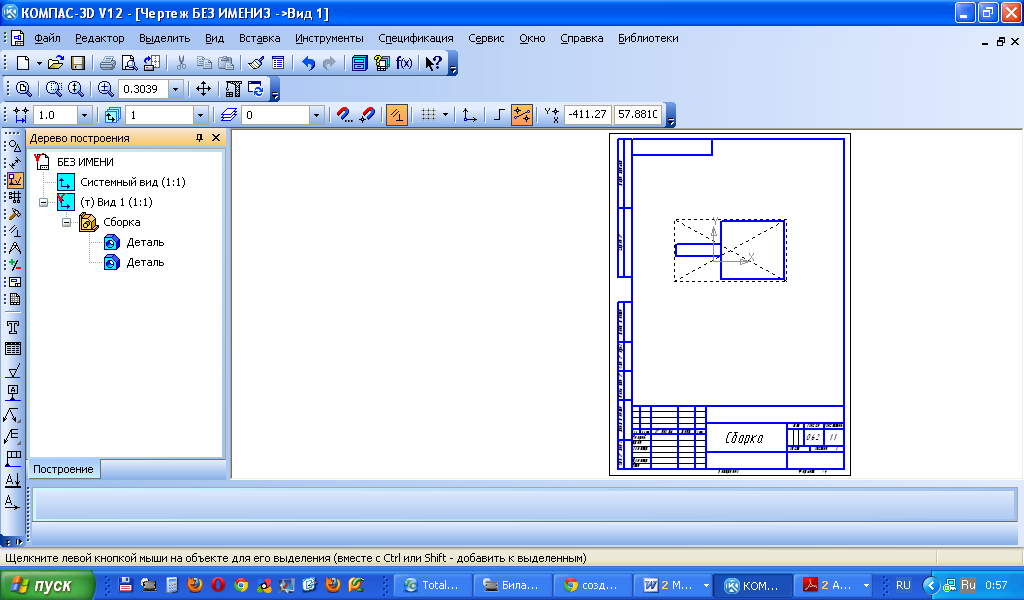The image size is (1024, 600).
Task: Open the Инструменты menu
Action: point(329,38)
